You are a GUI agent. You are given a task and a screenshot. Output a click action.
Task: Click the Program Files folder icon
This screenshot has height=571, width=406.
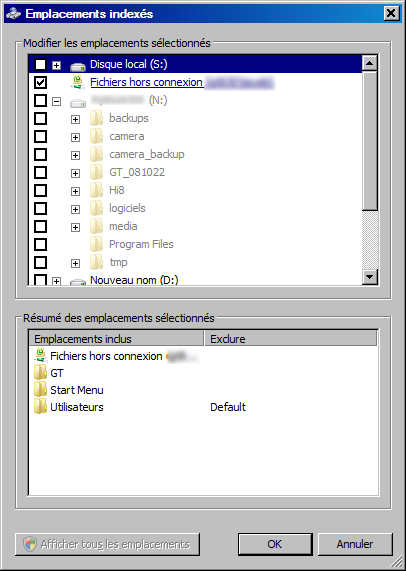(x=96, y=244)
